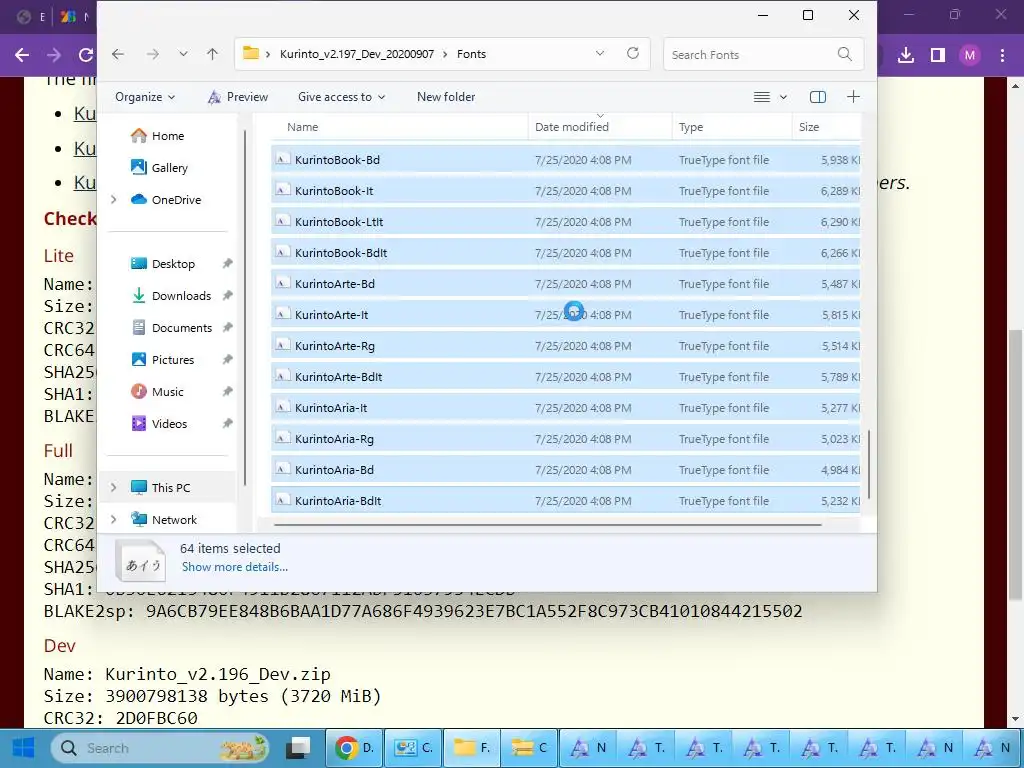1024x768 pixels.
Task: Open Pictures quick access folder
Action: pos(172,360)
